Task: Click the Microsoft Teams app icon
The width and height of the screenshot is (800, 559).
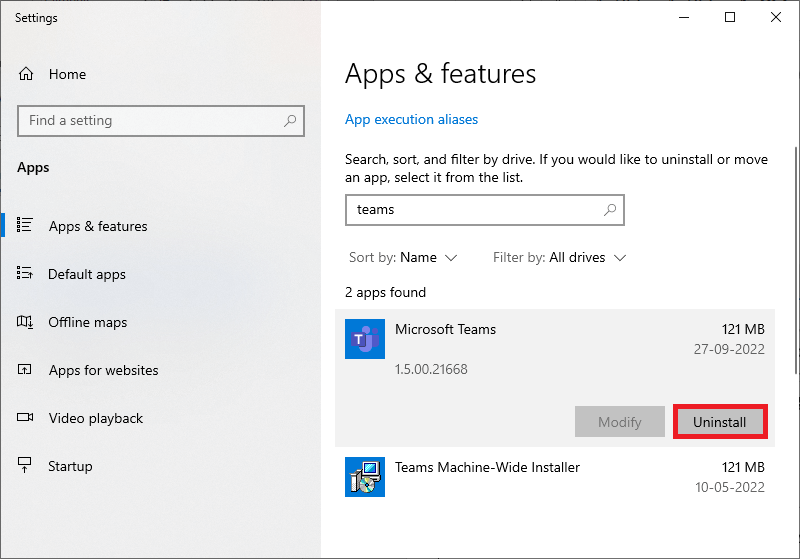Action: (365, 339)
